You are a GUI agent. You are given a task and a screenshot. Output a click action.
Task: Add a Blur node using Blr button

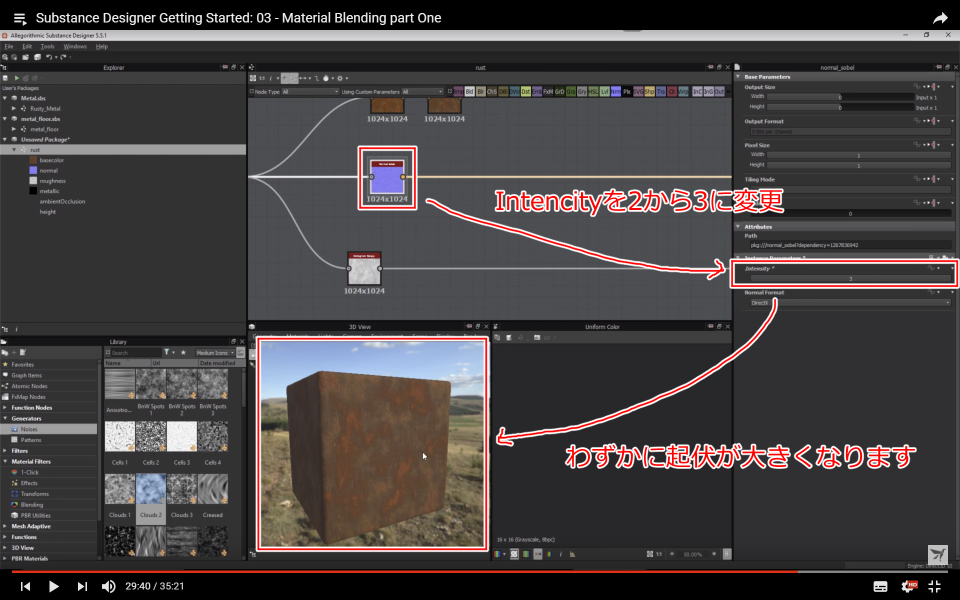(481, 91)
